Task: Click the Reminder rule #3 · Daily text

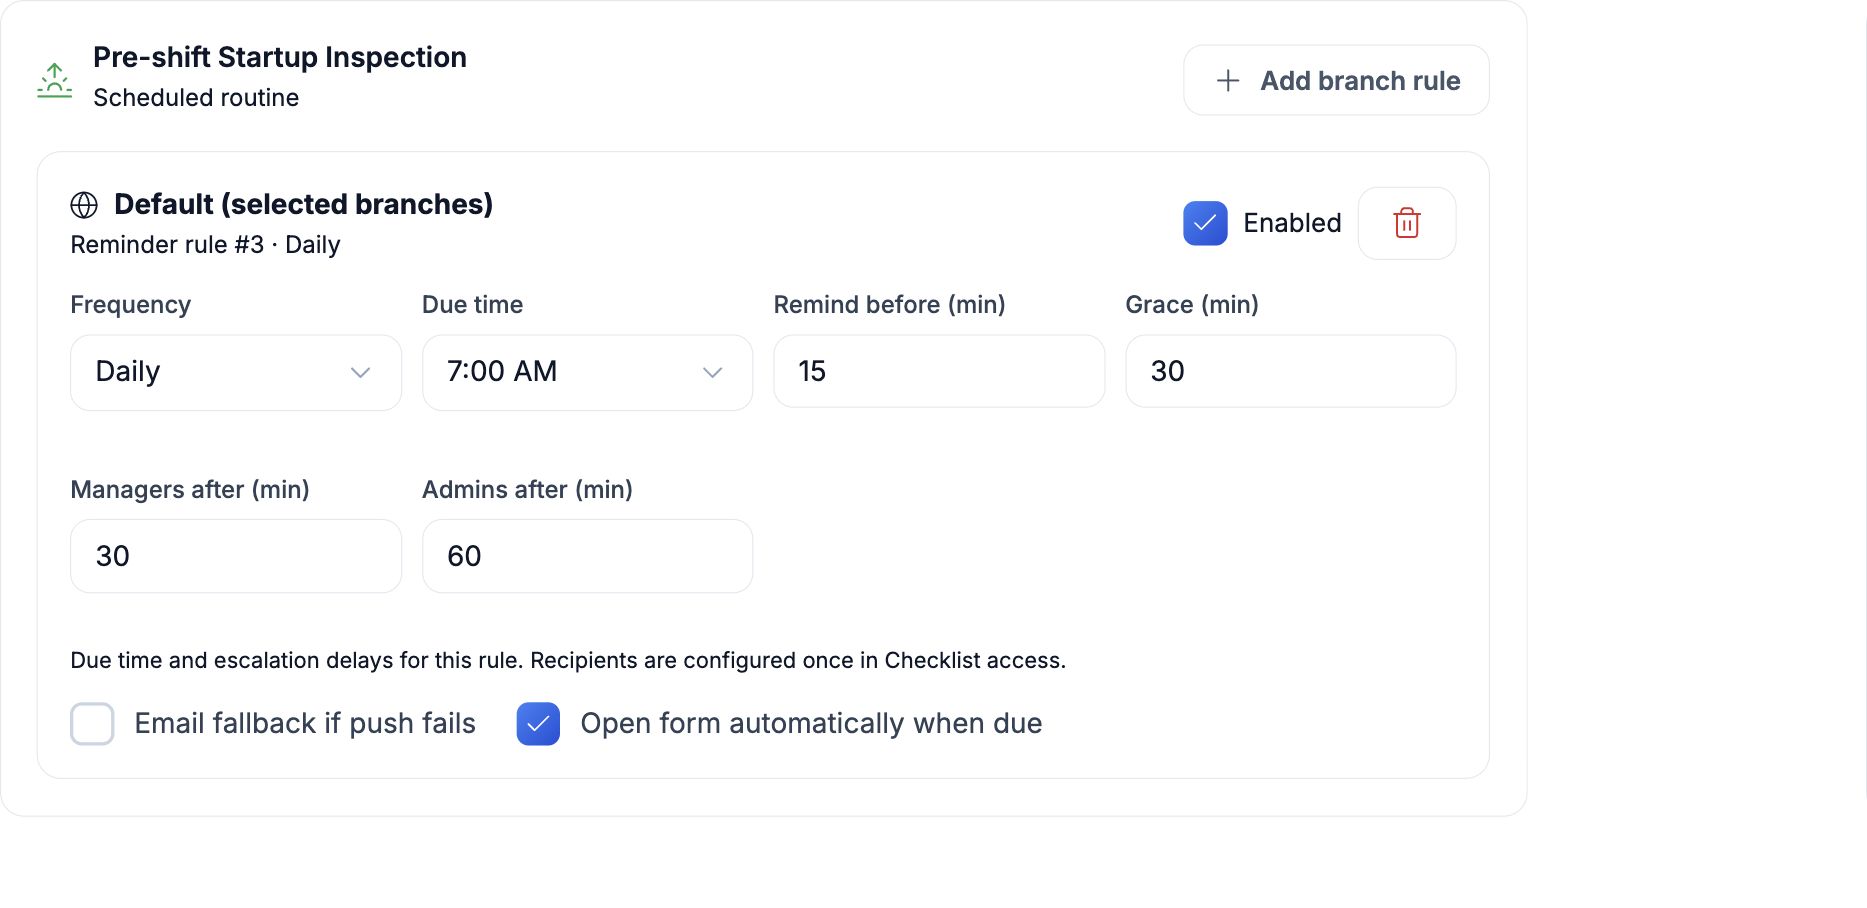Action: (205, 245)
